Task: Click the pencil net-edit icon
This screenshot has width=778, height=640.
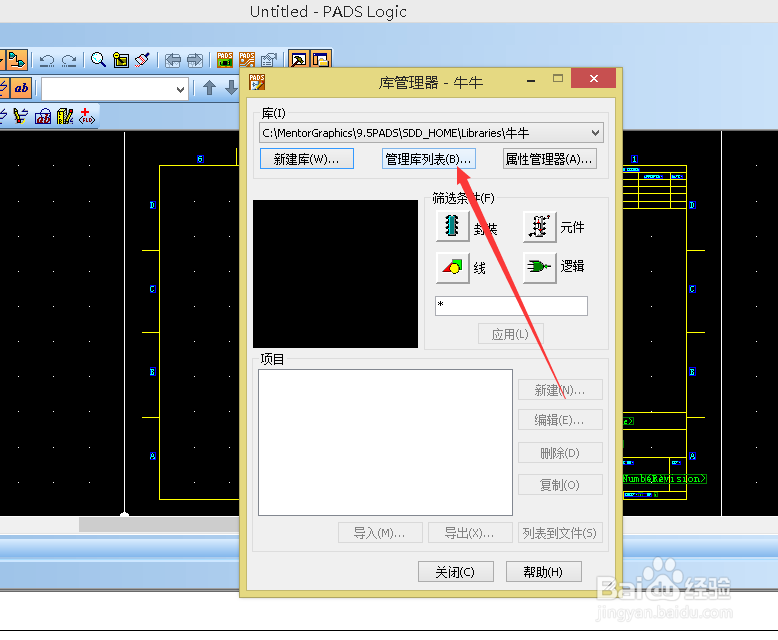Action: 20,116
